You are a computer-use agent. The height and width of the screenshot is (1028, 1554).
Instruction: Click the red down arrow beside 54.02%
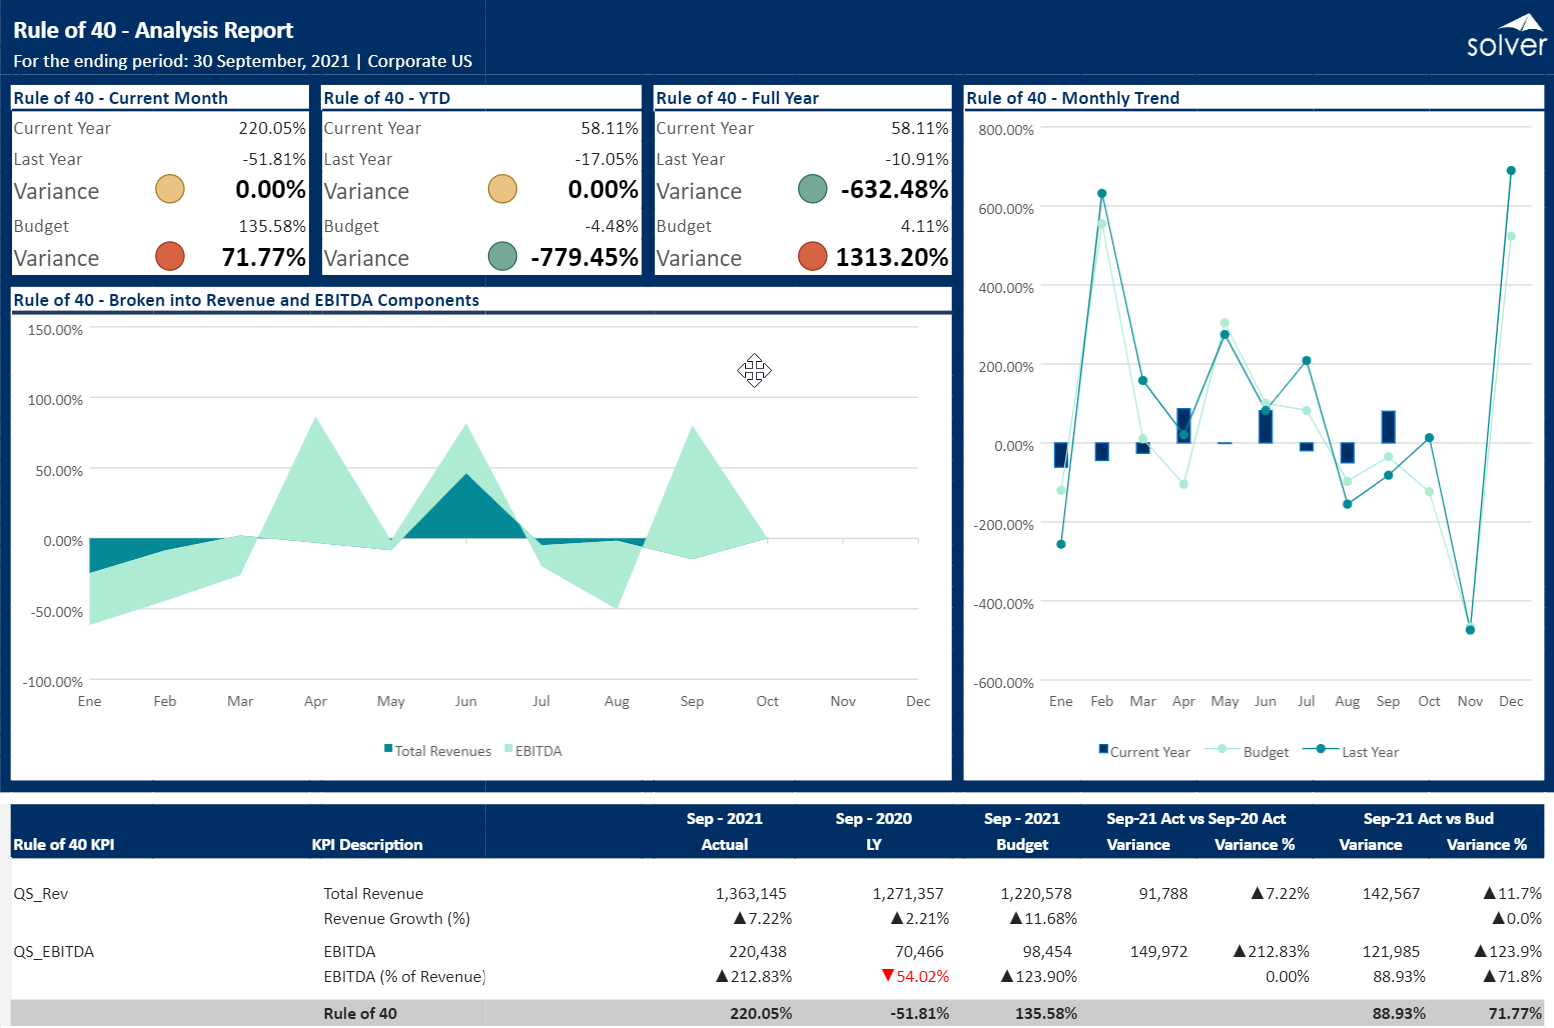887,975
